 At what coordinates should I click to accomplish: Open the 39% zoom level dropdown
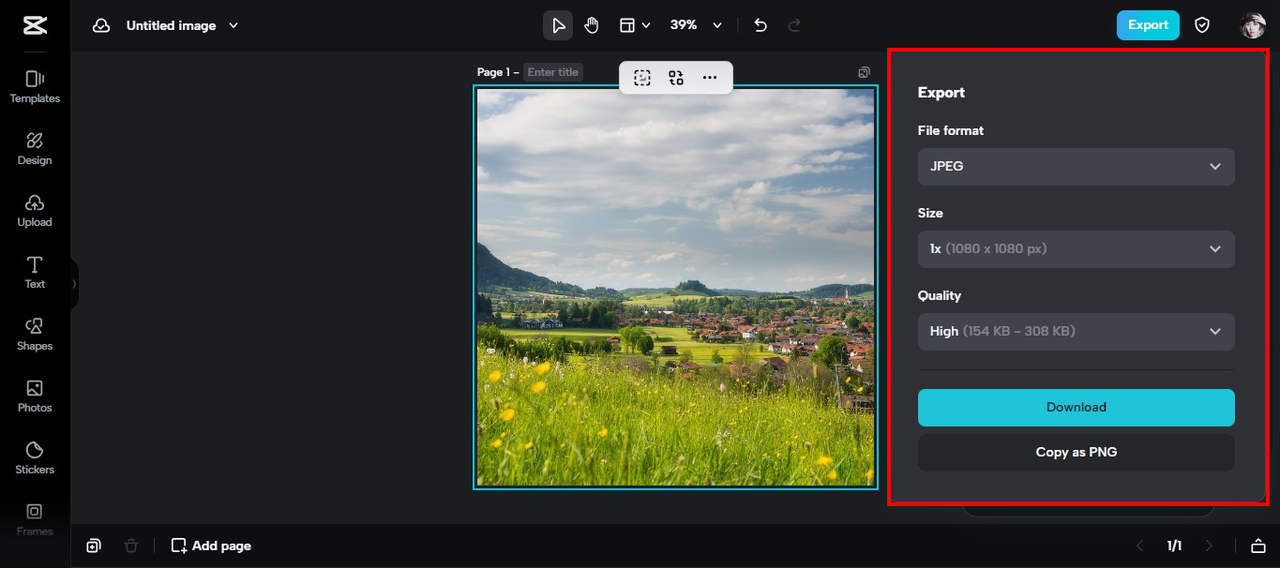pos(695,25)
